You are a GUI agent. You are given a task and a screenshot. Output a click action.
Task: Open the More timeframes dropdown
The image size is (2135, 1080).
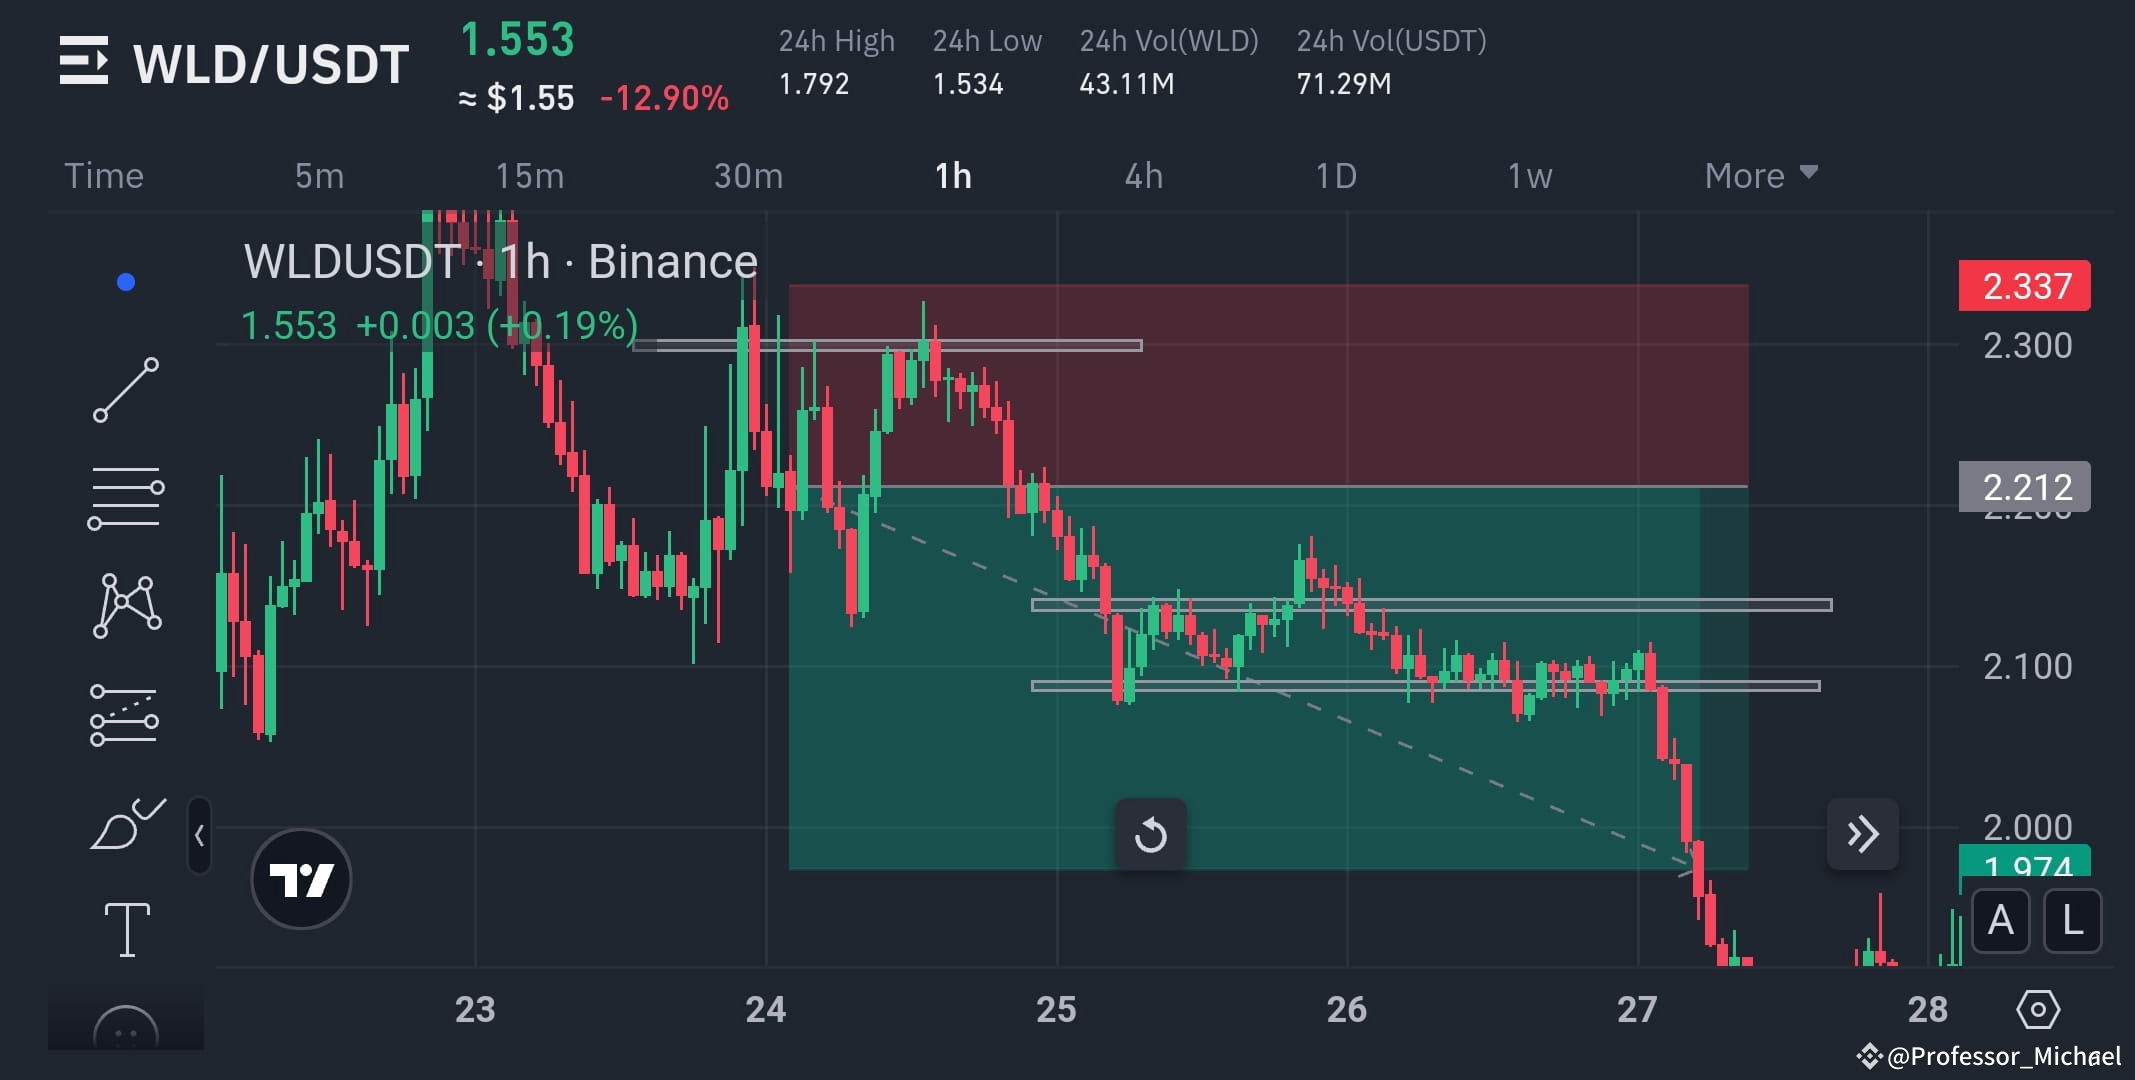[1760, 175]
